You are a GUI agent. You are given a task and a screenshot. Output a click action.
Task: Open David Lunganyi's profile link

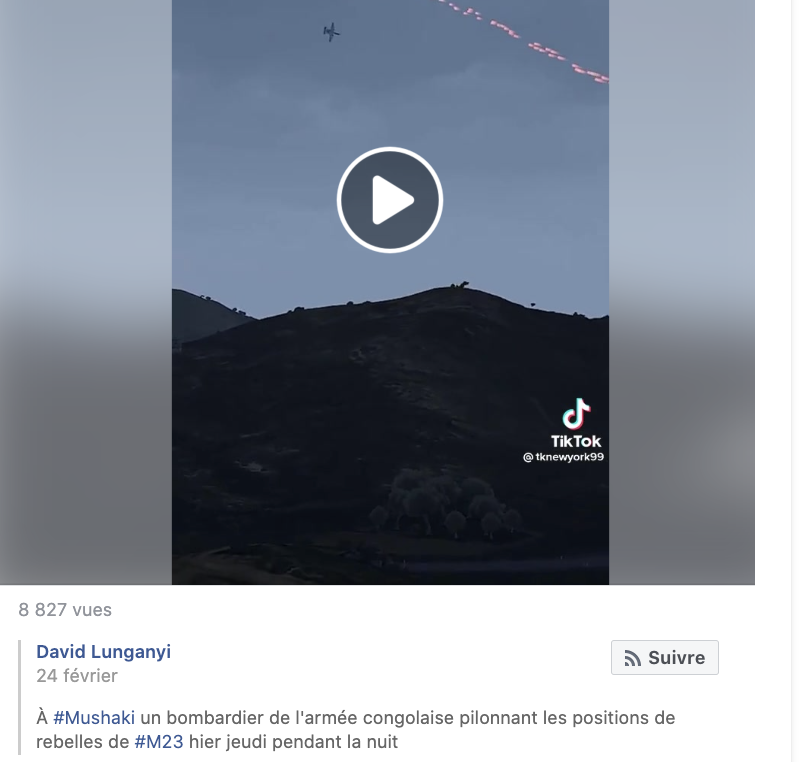104,651
